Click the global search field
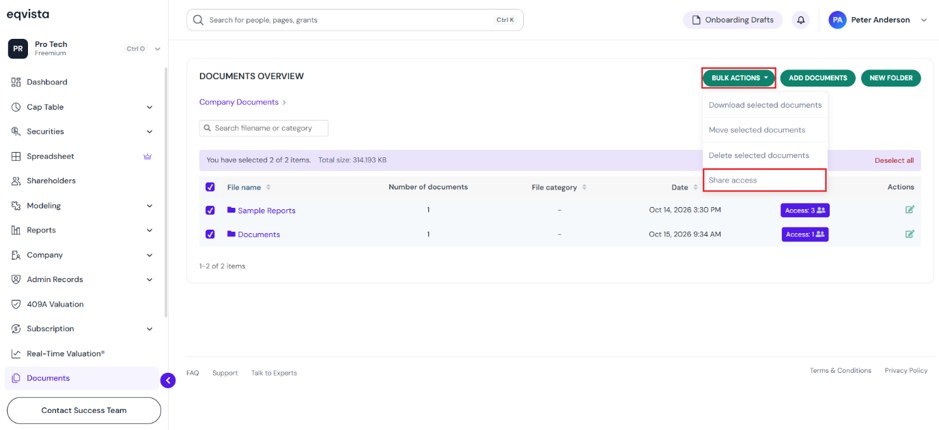 point(355,20)
